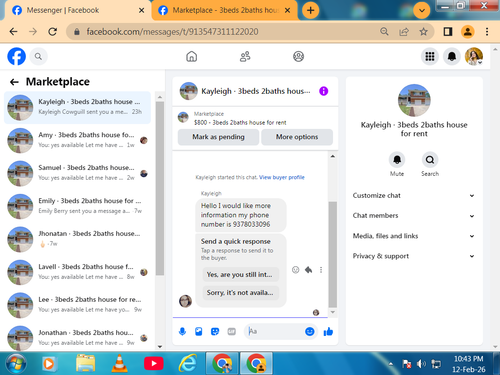
Task: Open the Friends icon in top navigation
Action: click(x=245, y=56)
